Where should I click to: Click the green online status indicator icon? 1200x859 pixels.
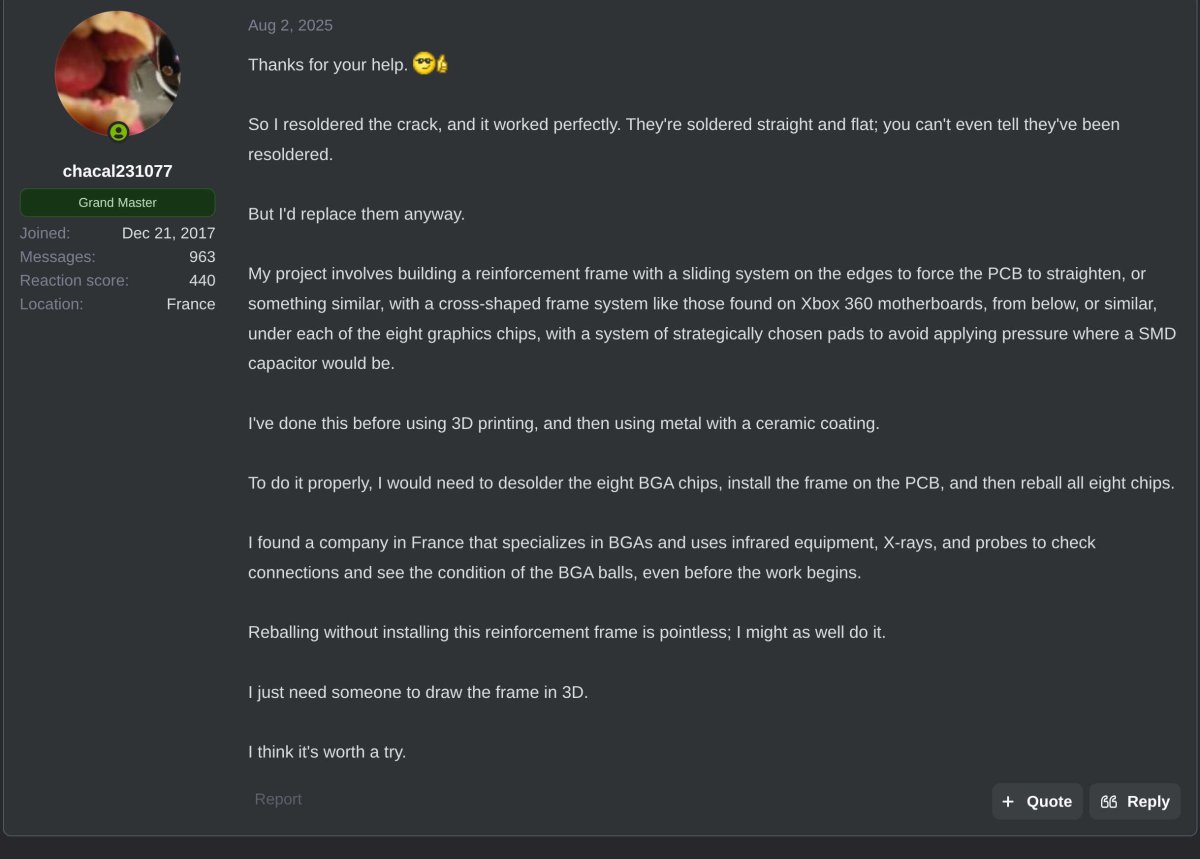(x=118, y=132)
